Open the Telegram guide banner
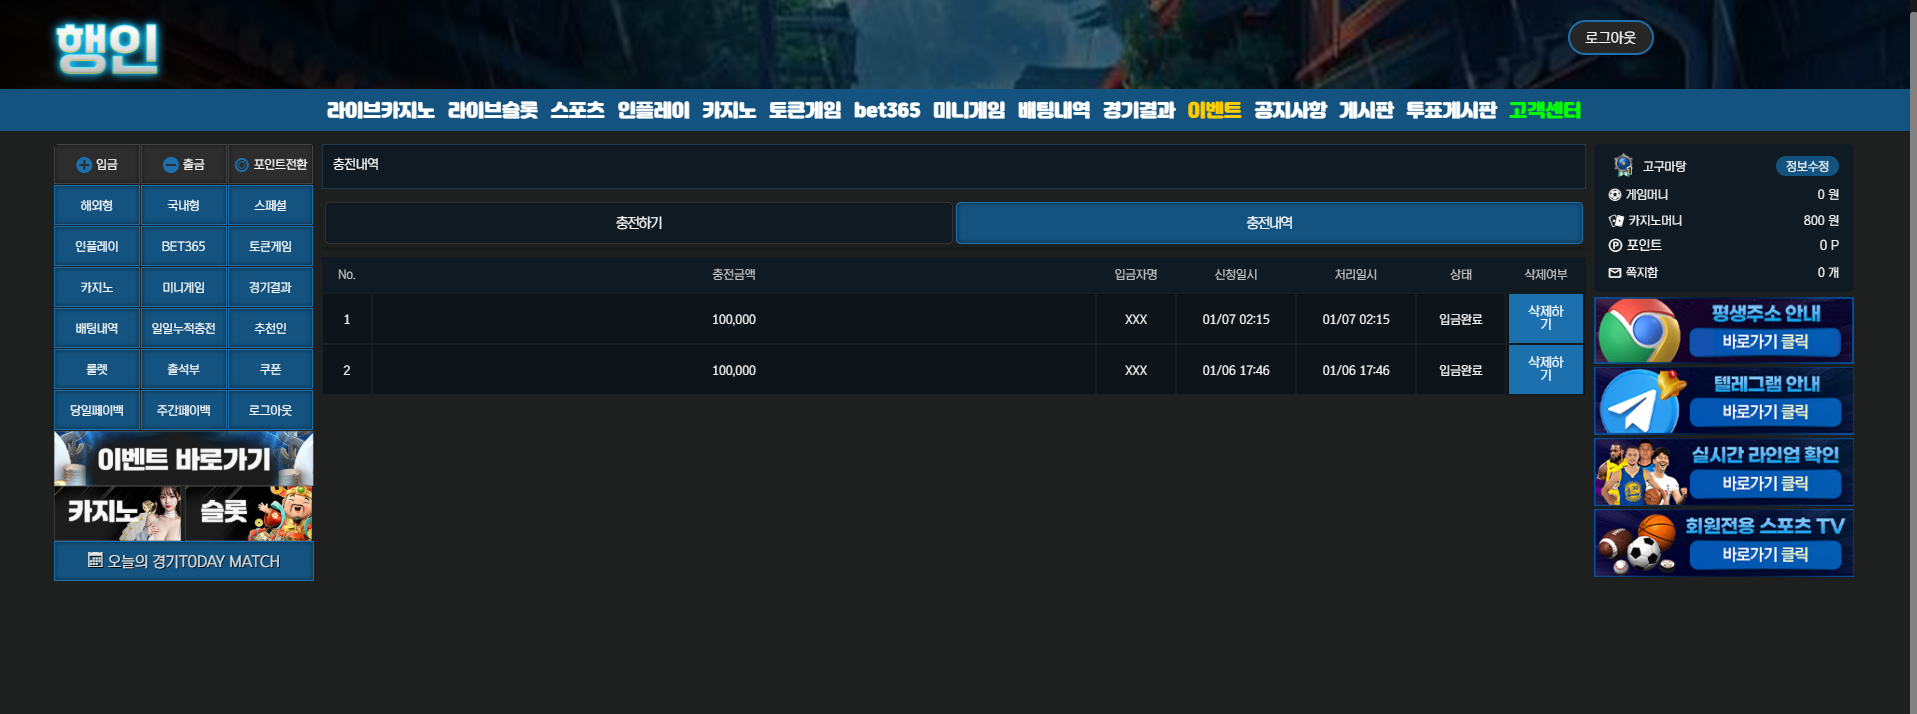 [1723, 401]
